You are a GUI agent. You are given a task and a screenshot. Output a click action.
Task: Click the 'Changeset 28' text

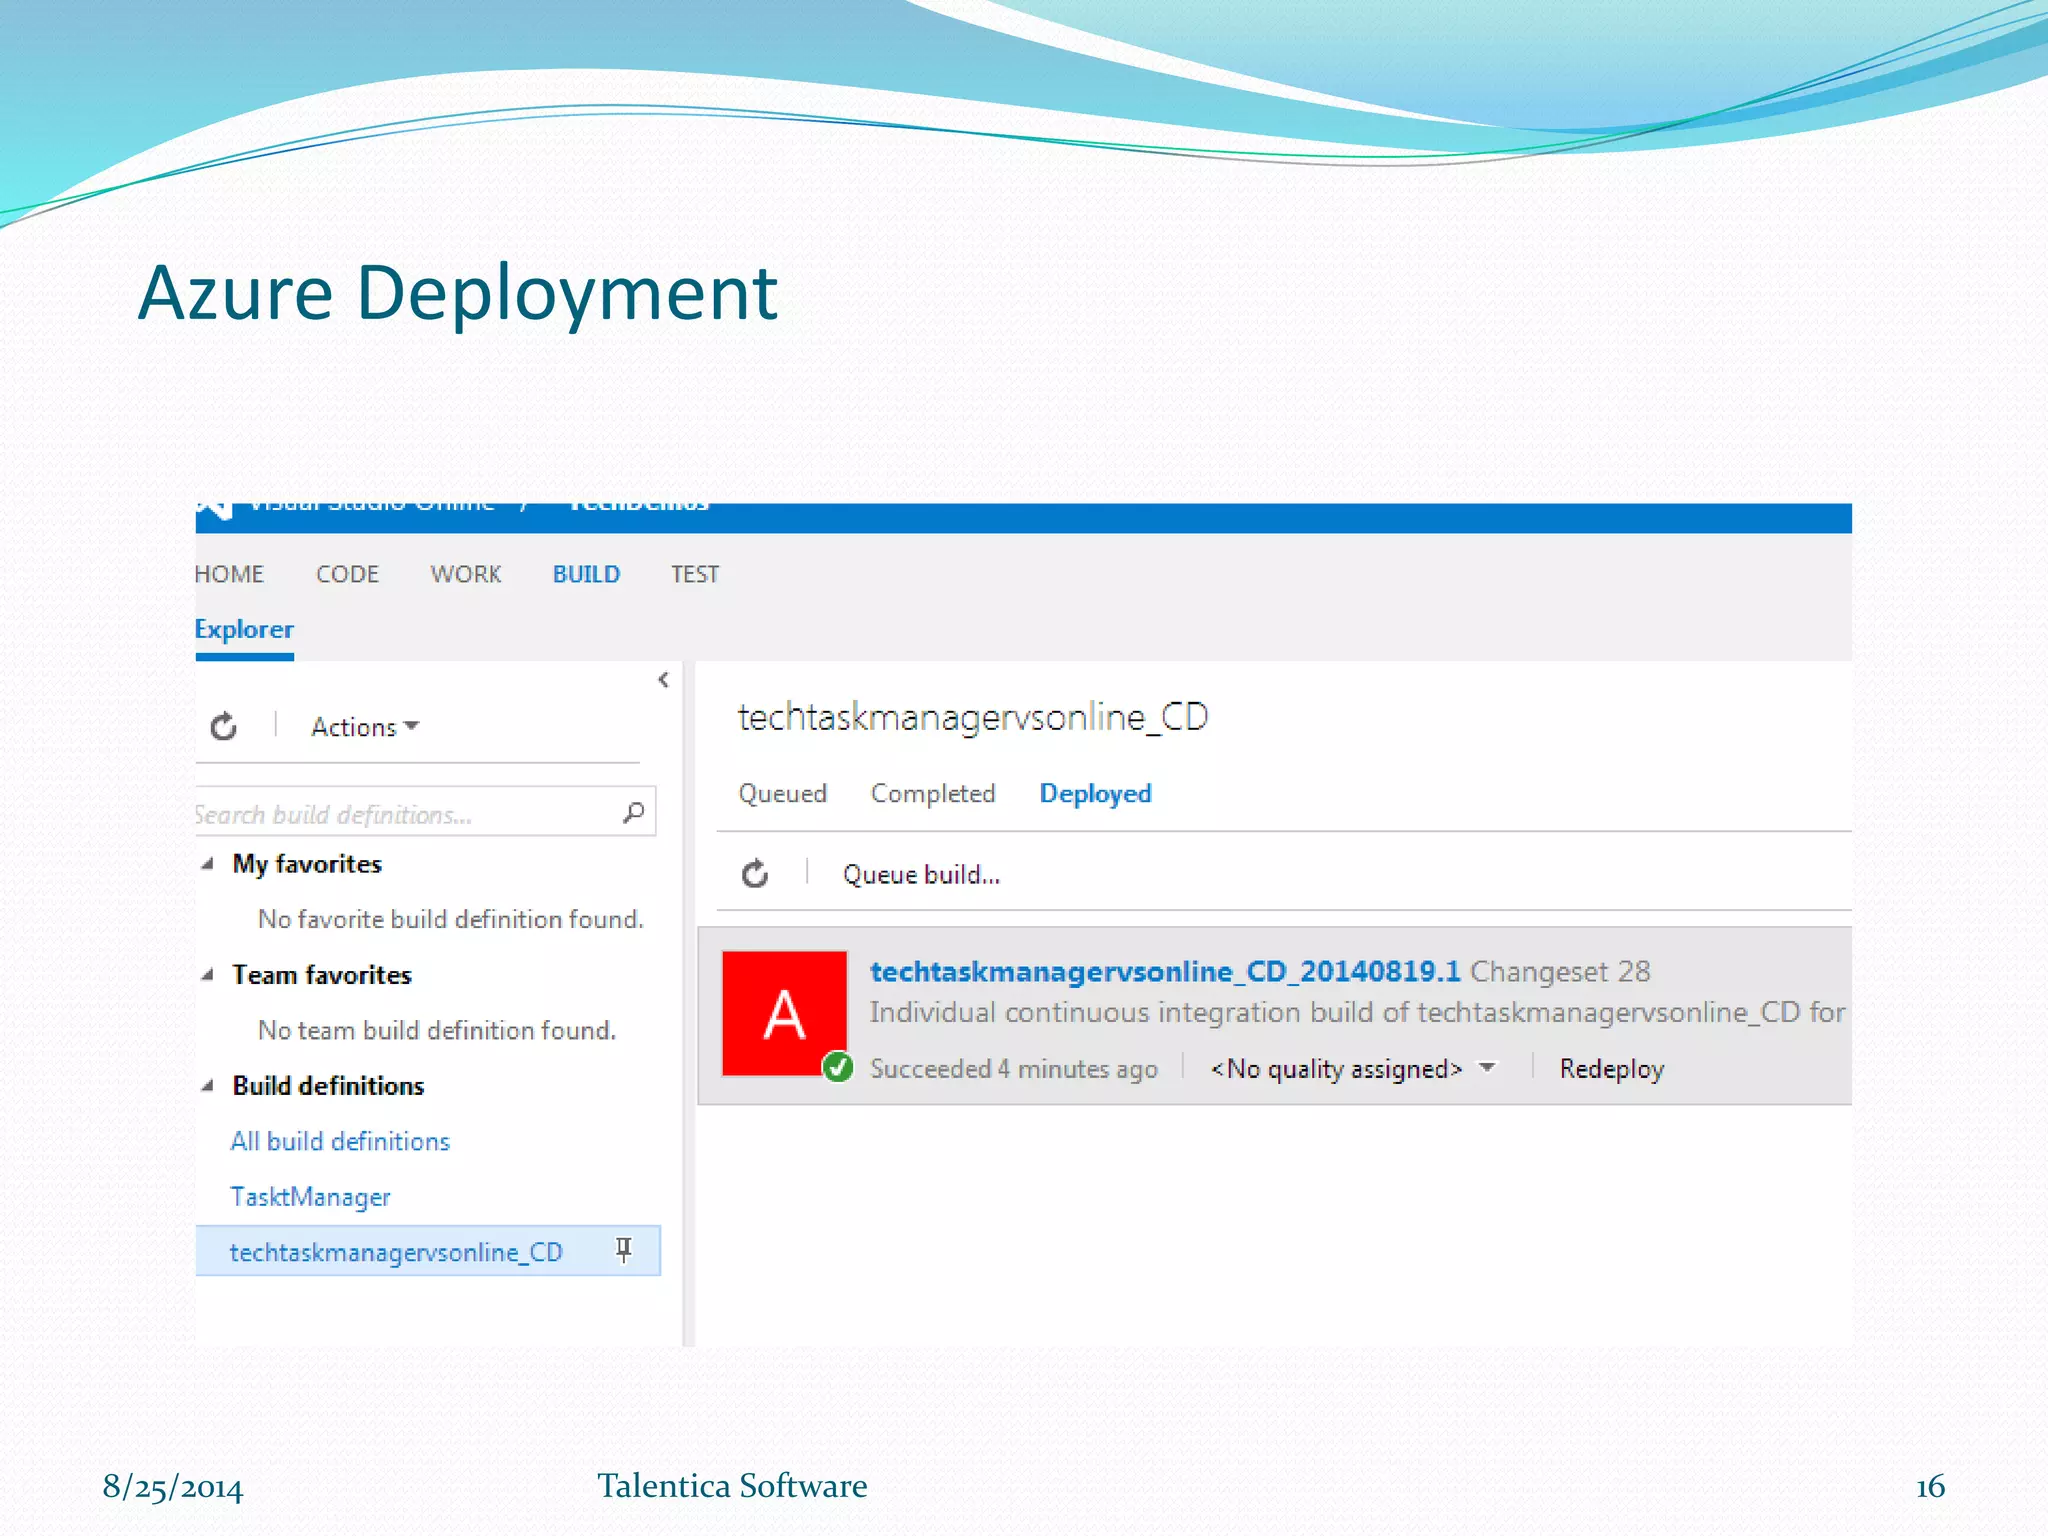tap(1560, 971)
